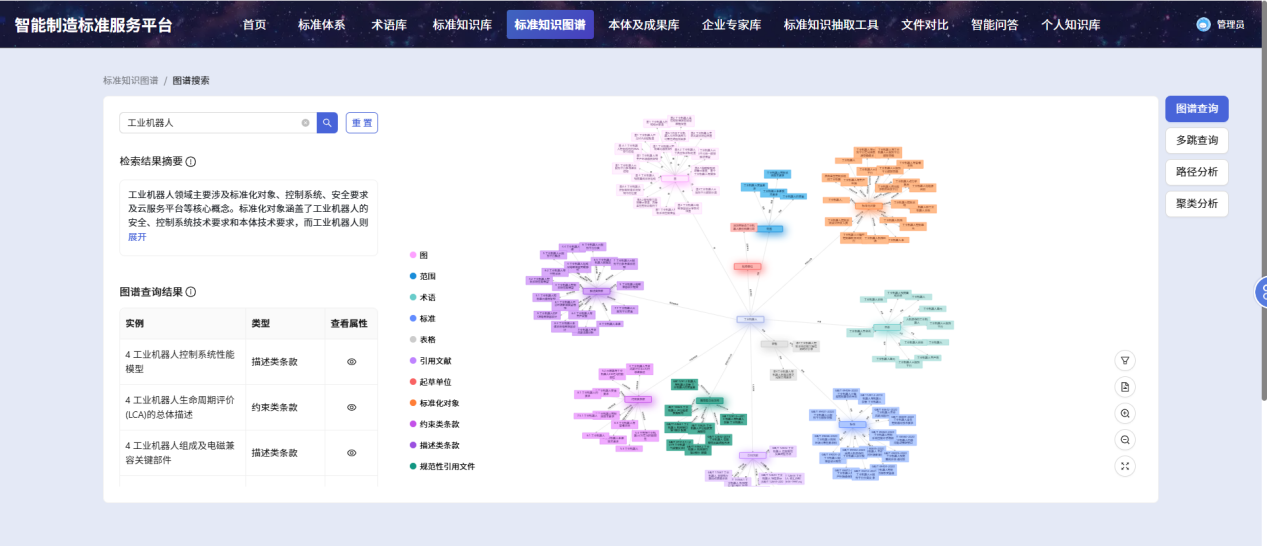Expand the search summary with 展开
The image size is (1267, 546).
tap(137, 237)
